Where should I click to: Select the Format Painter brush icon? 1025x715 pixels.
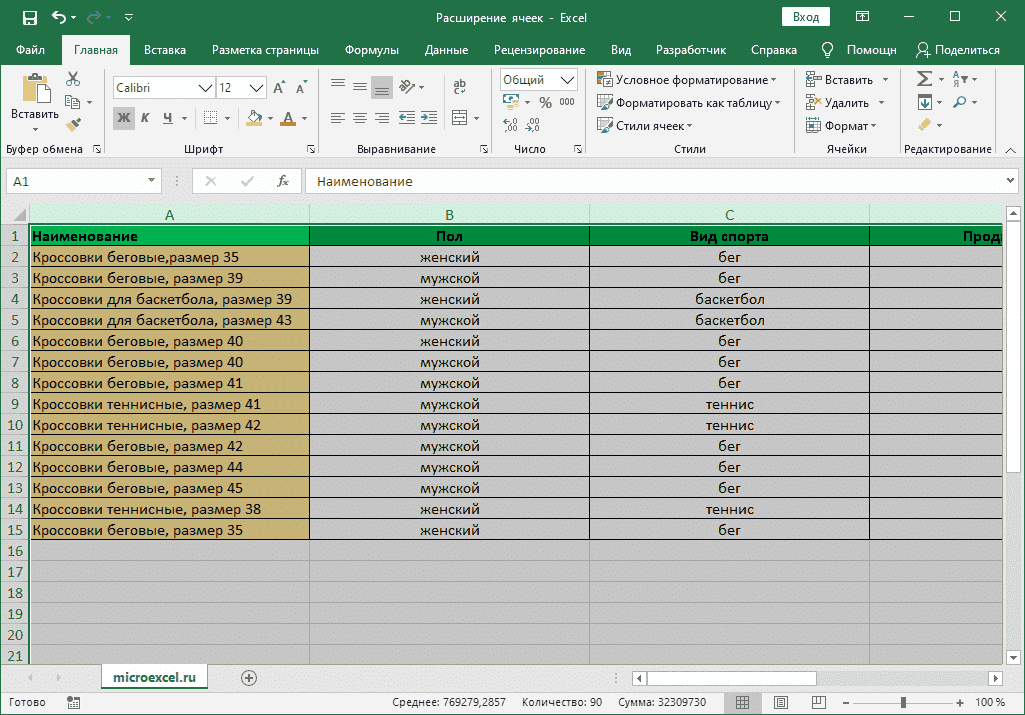coord(73,125)
